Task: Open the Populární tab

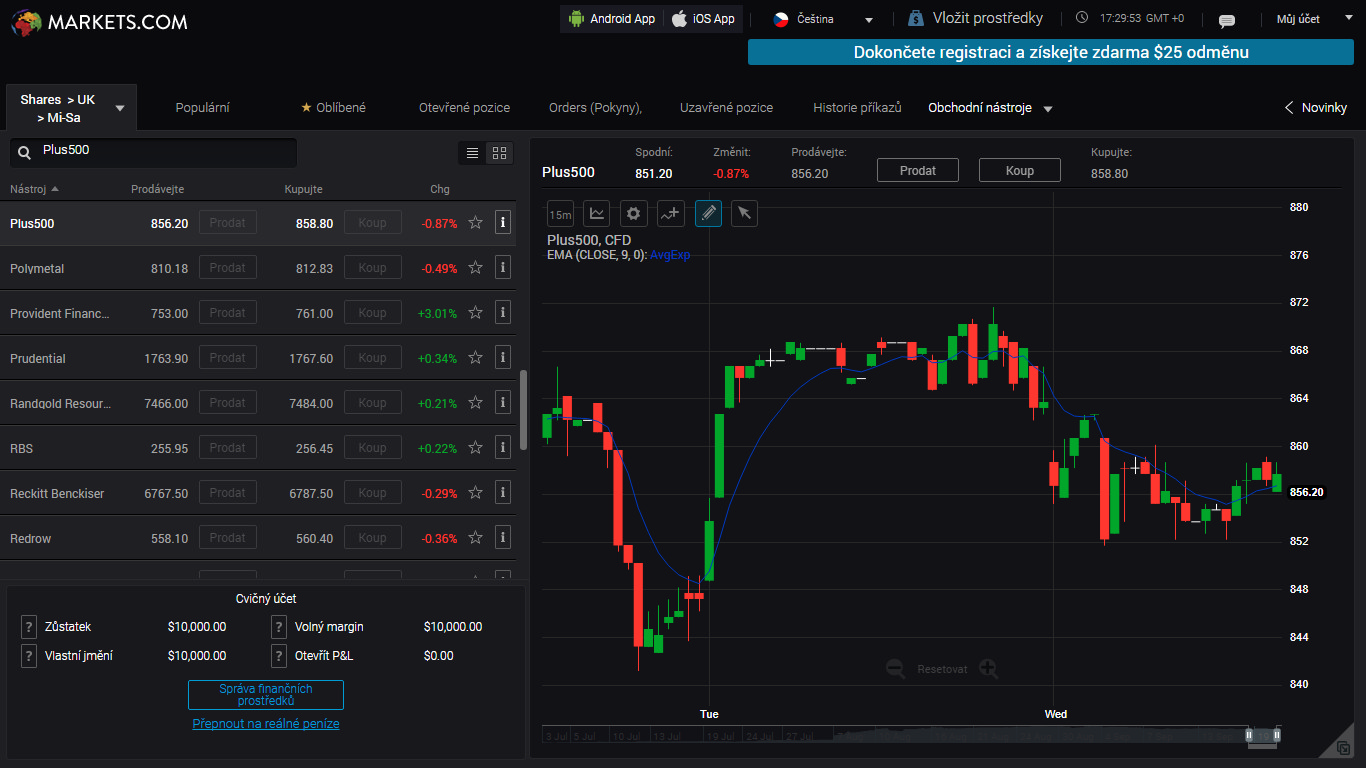Action: point(203,108)
